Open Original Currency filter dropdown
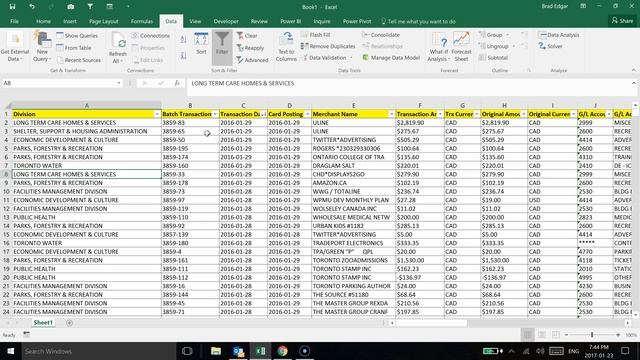This screenshot has width=640, height=360. tap(573, 114)
